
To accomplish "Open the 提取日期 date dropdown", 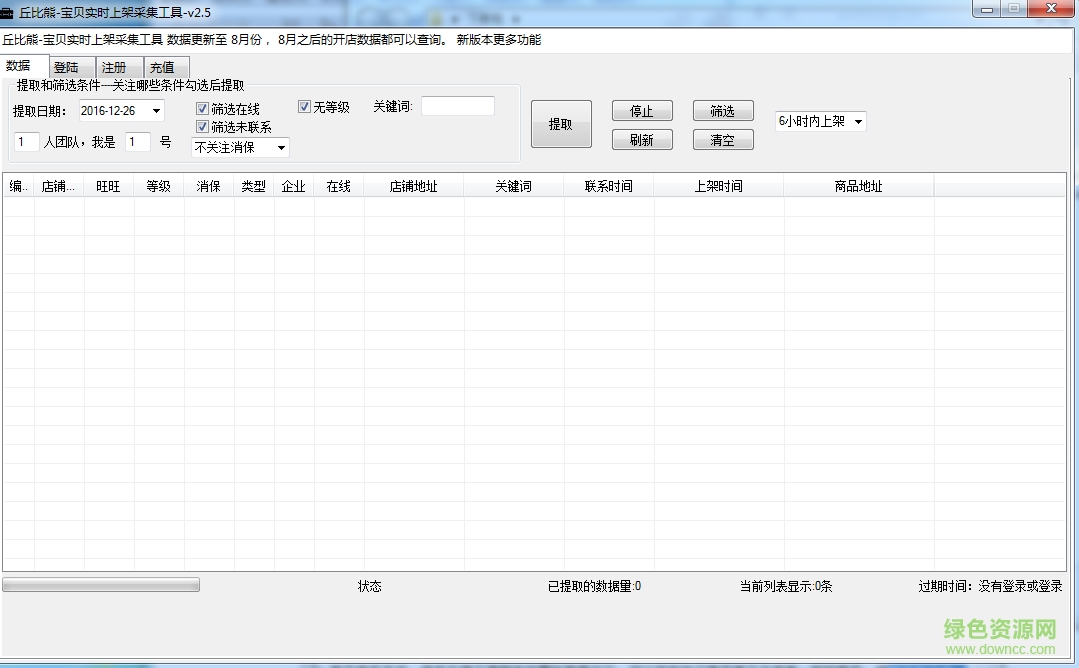I will tap(156, 111).
